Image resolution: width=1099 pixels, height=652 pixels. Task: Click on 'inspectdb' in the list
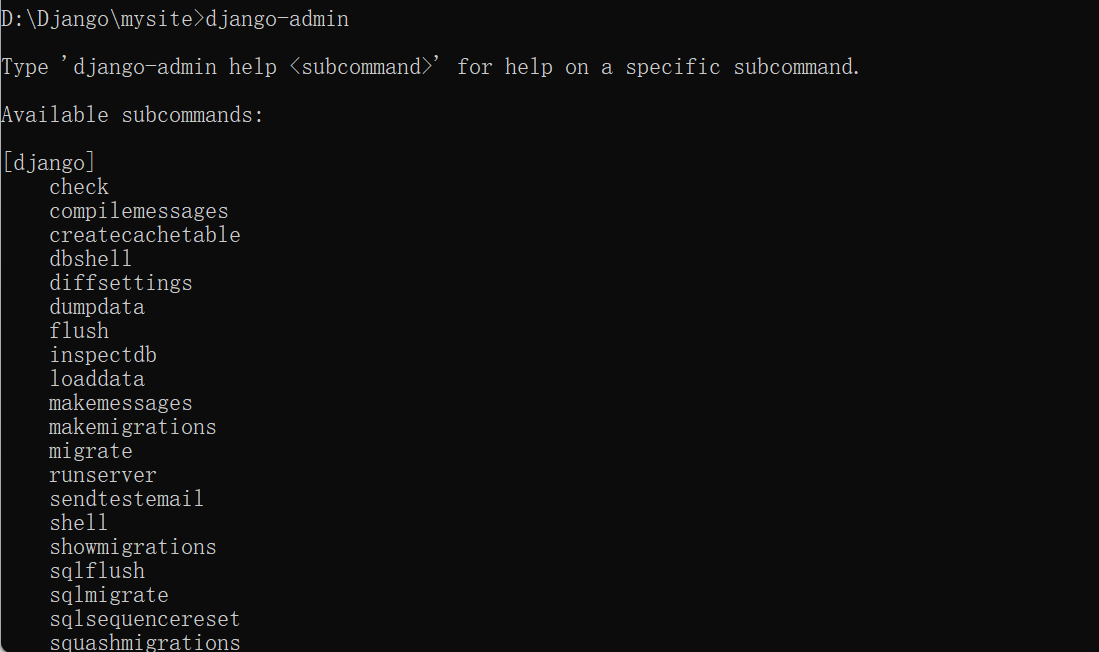[103, 355]
